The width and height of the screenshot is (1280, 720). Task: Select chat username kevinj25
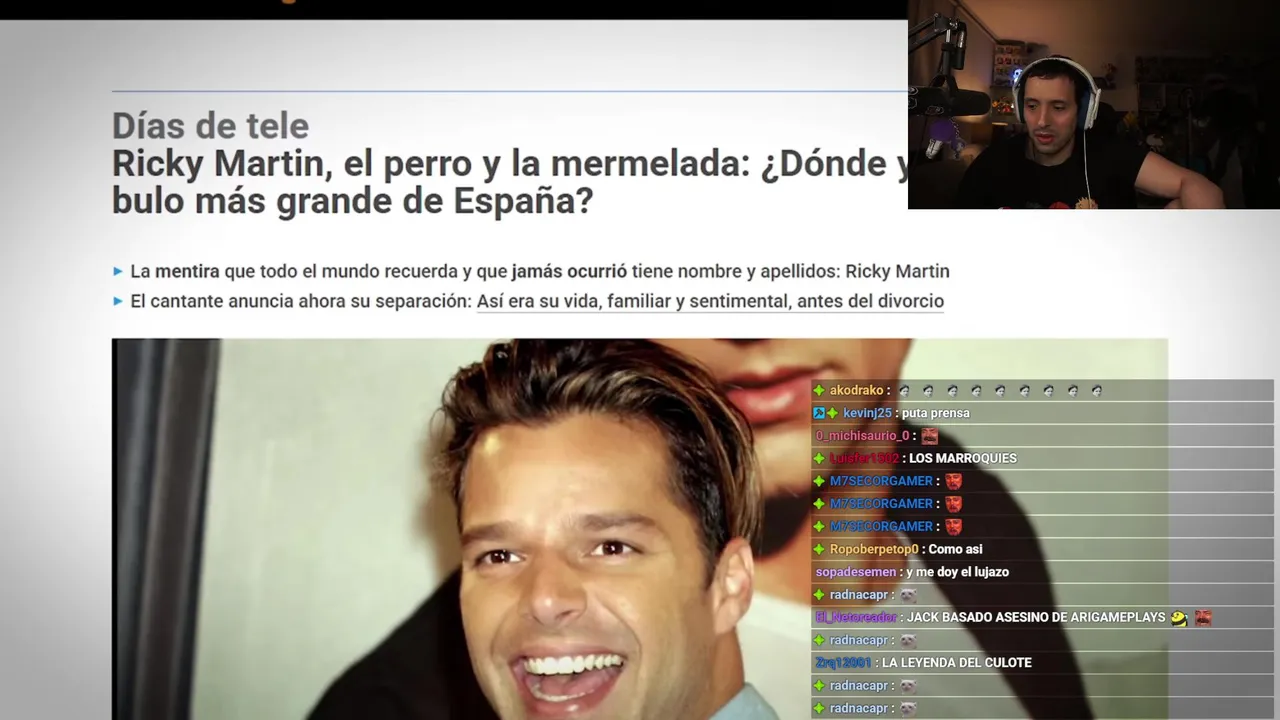click(867, 413)
